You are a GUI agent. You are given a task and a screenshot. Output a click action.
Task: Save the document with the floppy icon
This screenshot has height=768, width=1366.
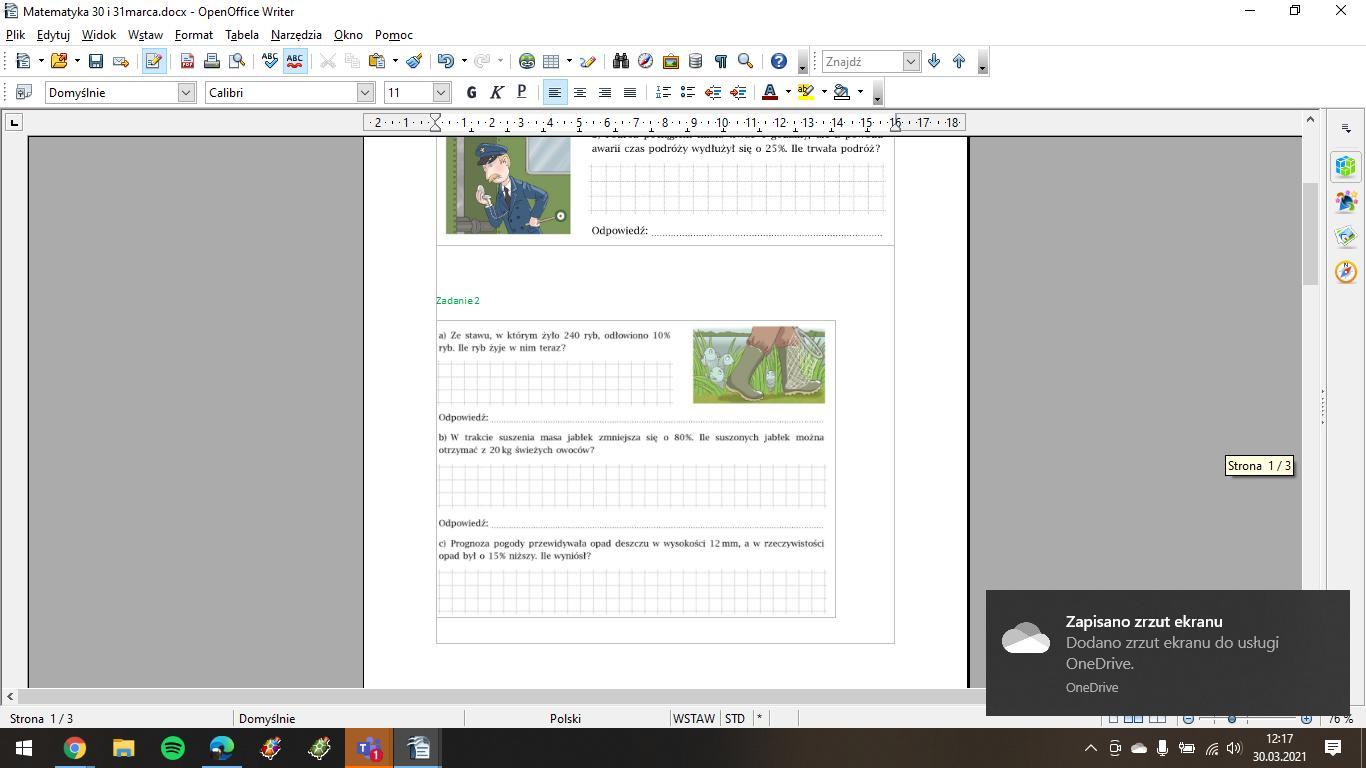tap(96, 61)
